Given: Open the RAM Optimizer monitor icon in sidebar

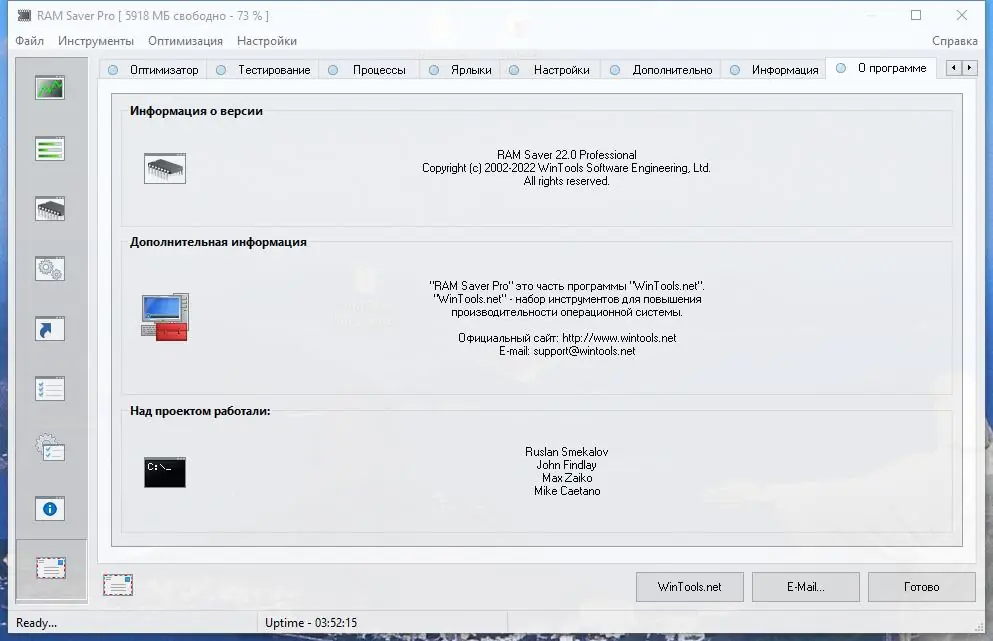Looking at the screenshot, I should click(x=50, y=86).
